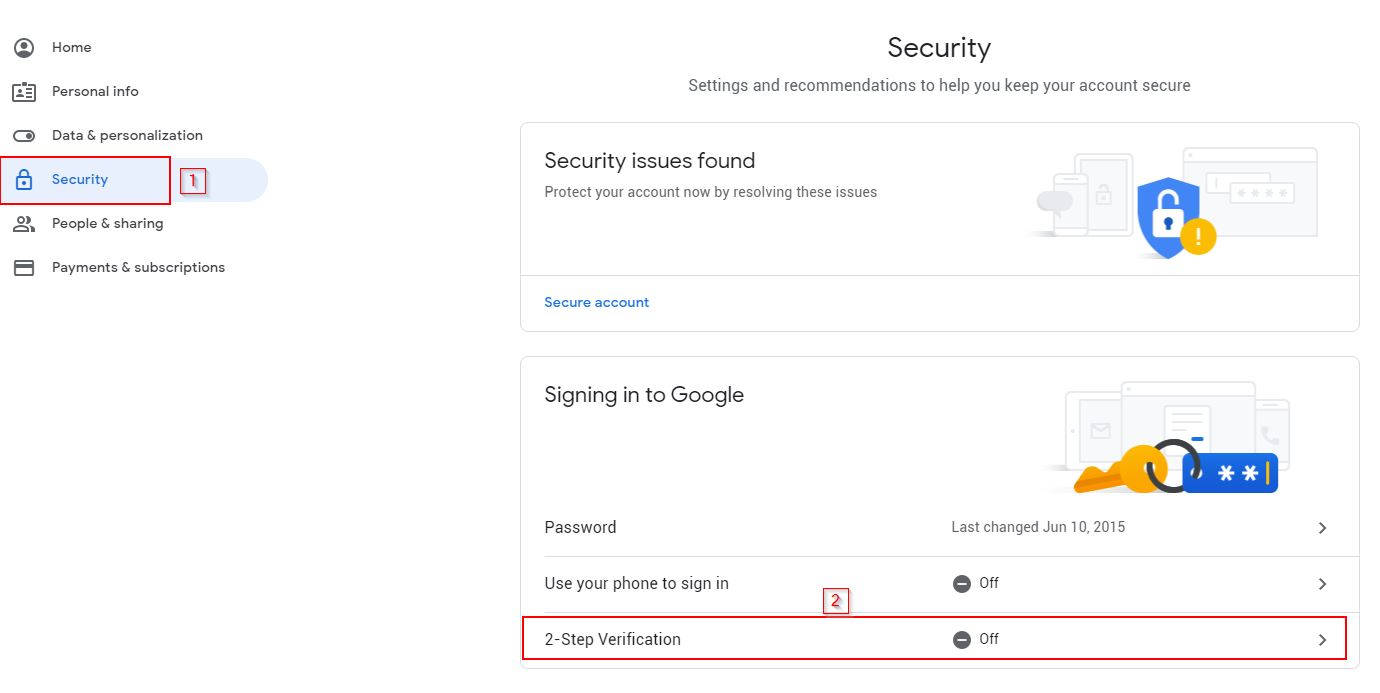Navigate to Home in the sidebar
The image size is (1380, 693).
[x=71, y=47]
